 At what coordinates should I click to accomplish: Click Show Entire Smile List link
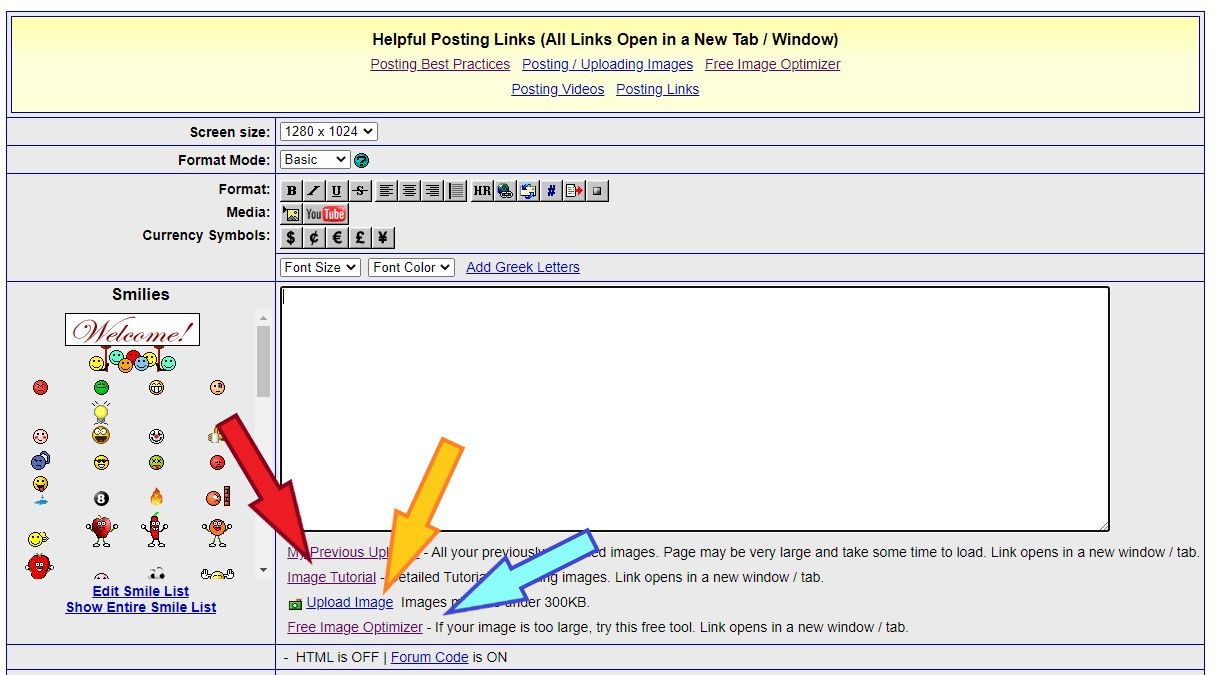(x=141, y=607)
